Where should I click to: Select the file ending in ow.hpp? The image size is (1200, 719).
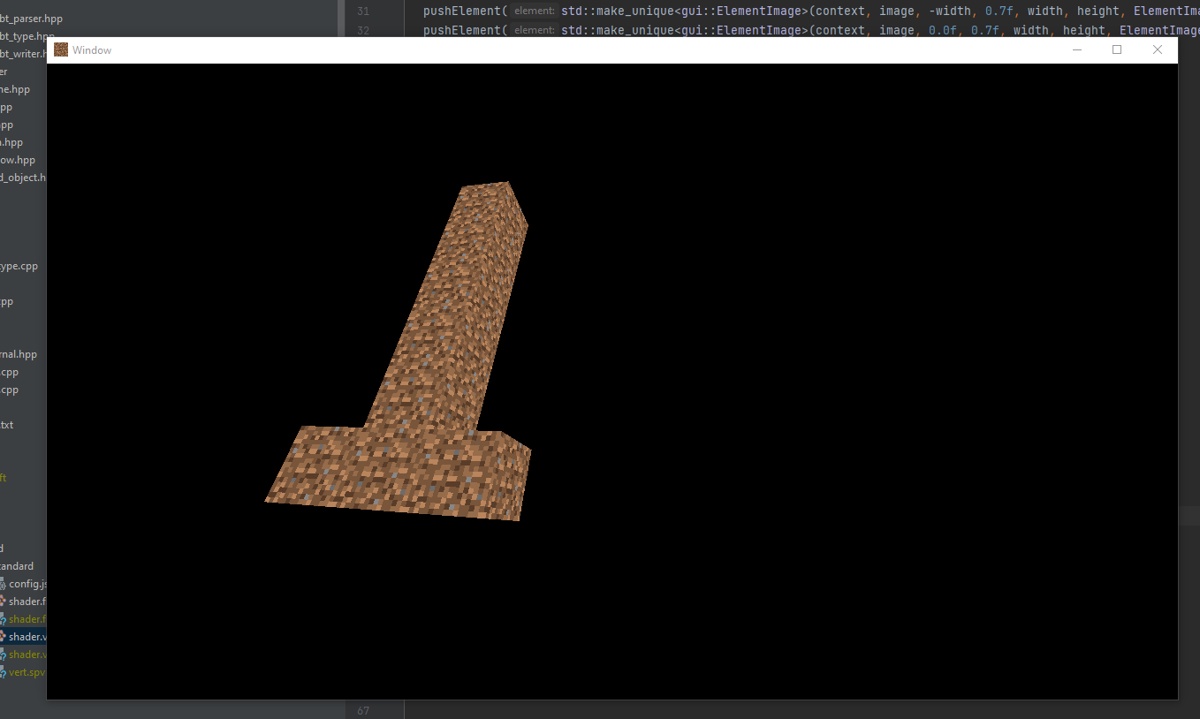[17, 160]
